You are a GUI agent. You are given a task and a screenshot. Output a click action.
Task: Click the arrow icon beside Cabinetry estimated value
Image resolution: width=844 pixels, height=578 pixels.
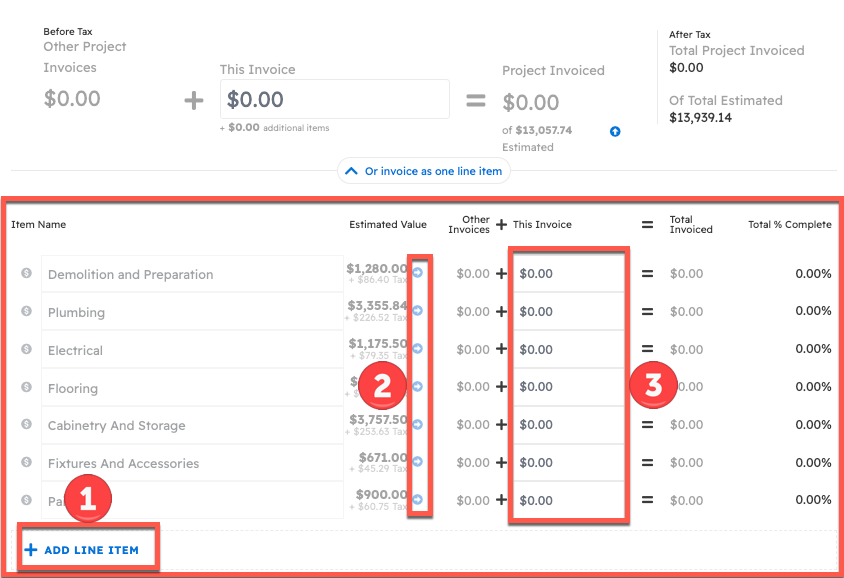[418, 424]
